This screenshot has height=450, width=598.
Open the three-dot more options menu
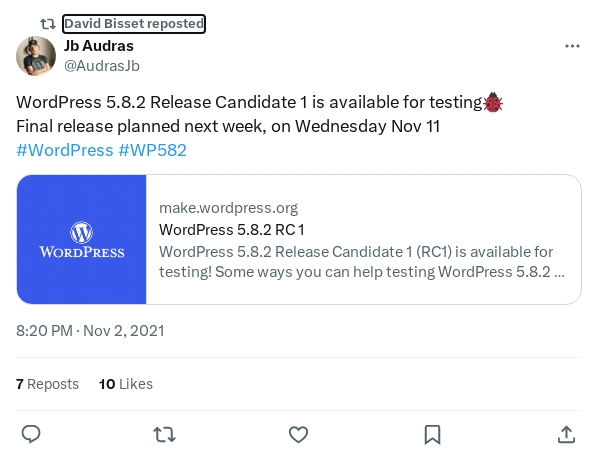coord(572,46)
